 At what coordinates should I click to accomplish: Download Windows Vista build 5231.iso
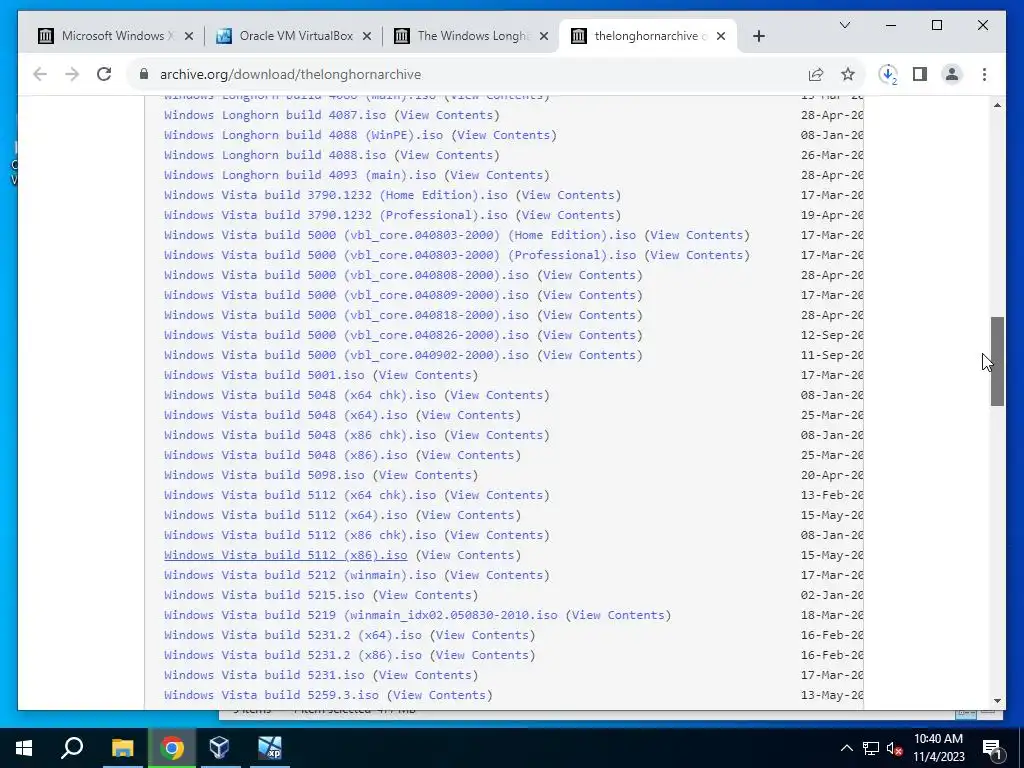point(264,675)
